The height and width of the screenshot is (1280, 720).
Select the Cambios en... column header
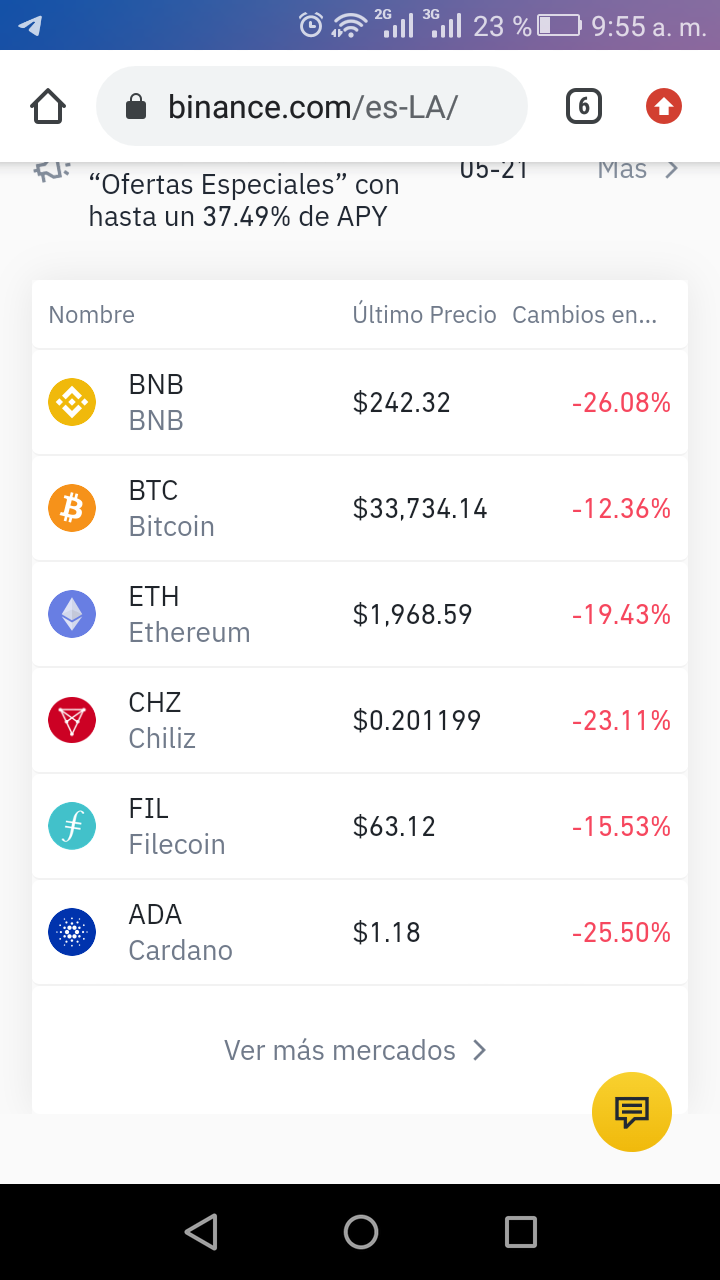584,315
